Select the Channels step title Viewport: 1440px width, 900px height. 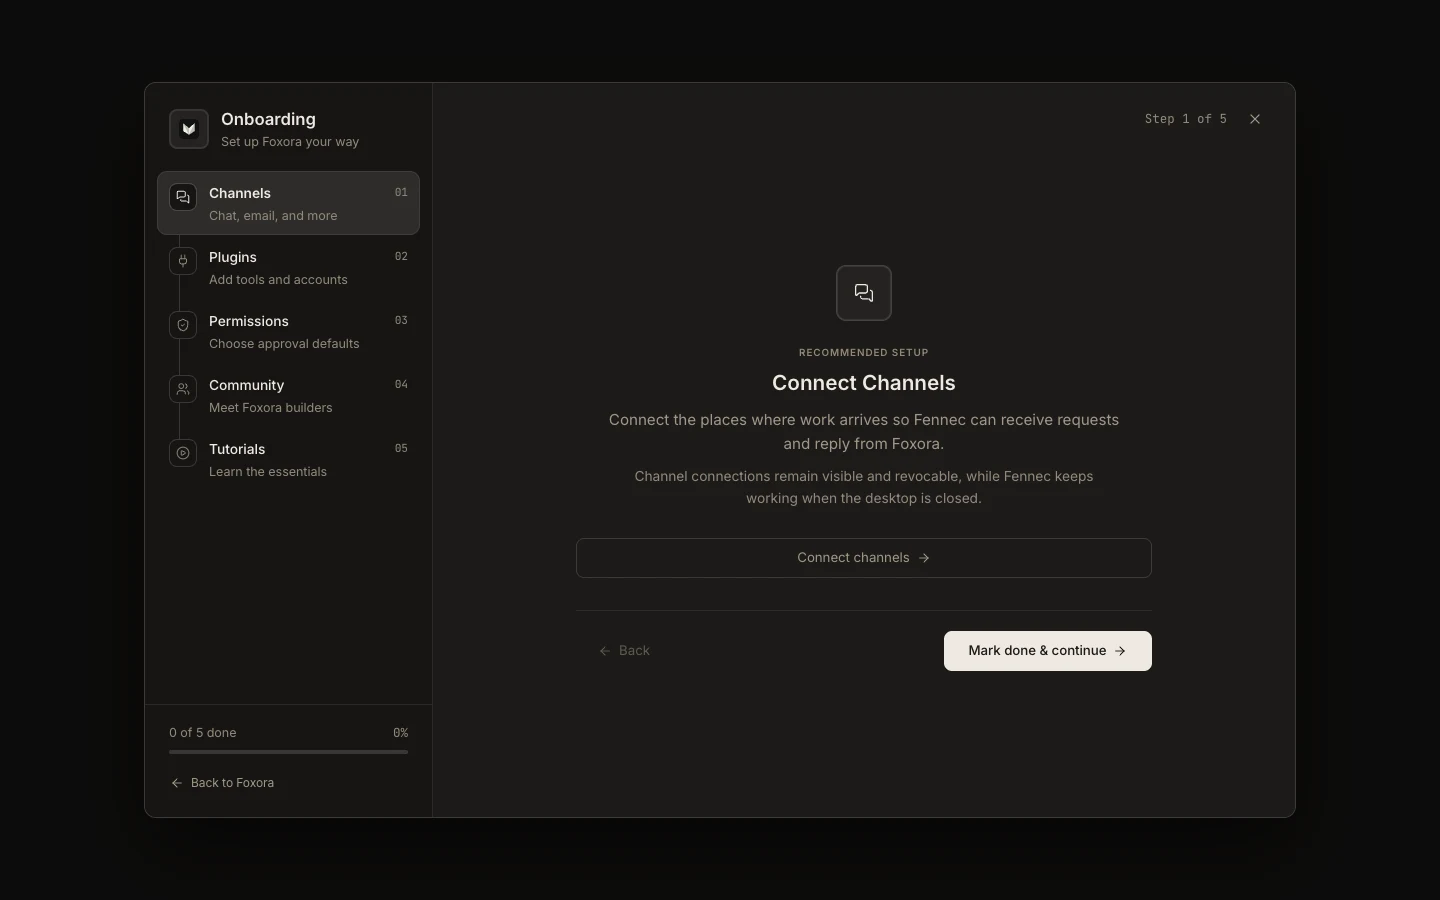pyautogui.click(x=240, y=193)
